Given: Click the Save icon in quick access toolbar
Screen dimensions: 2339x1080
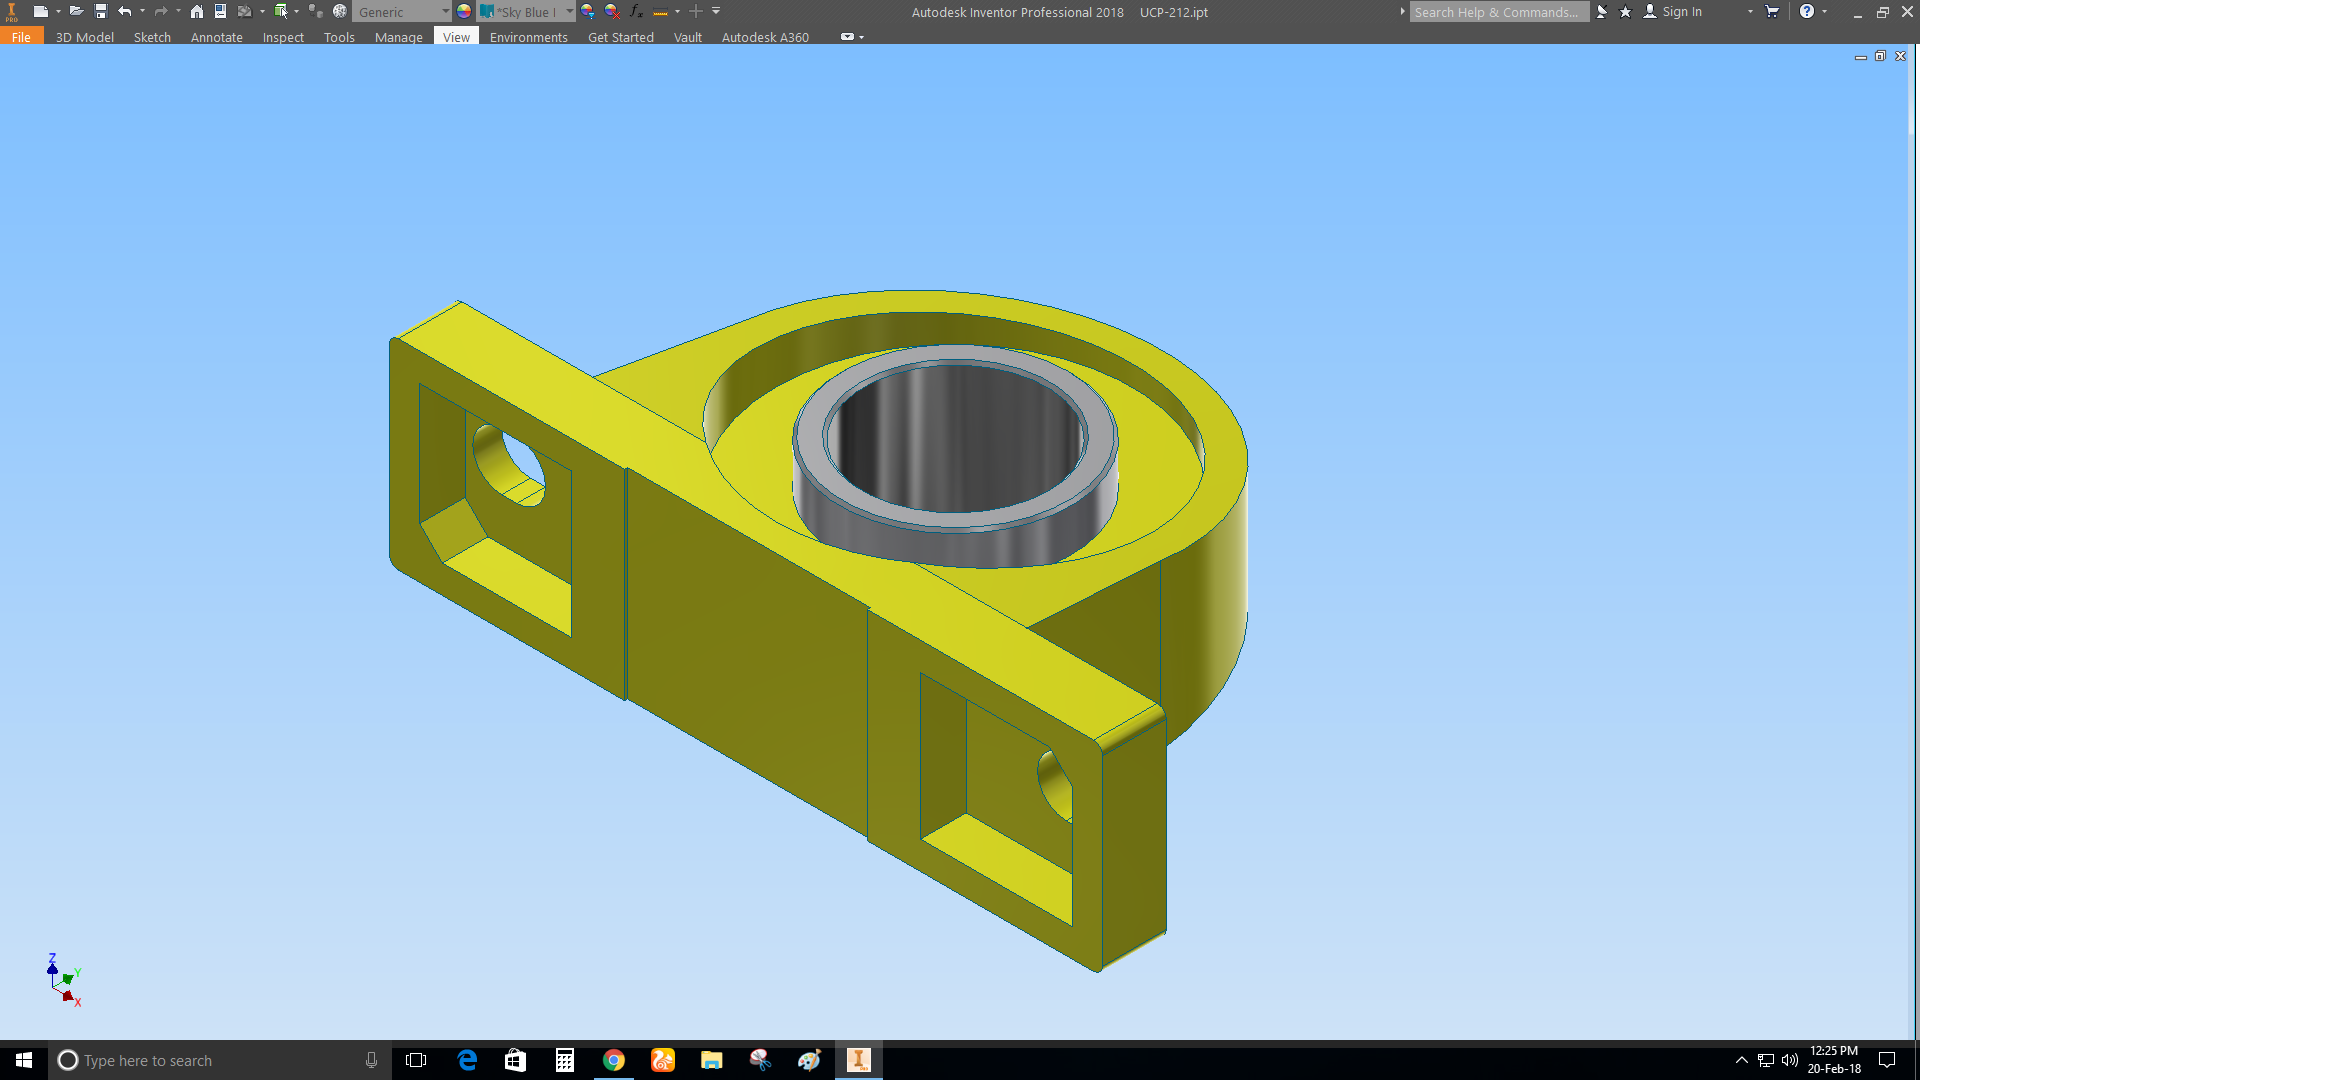Looking at the screenshot, I should point(101,11).
